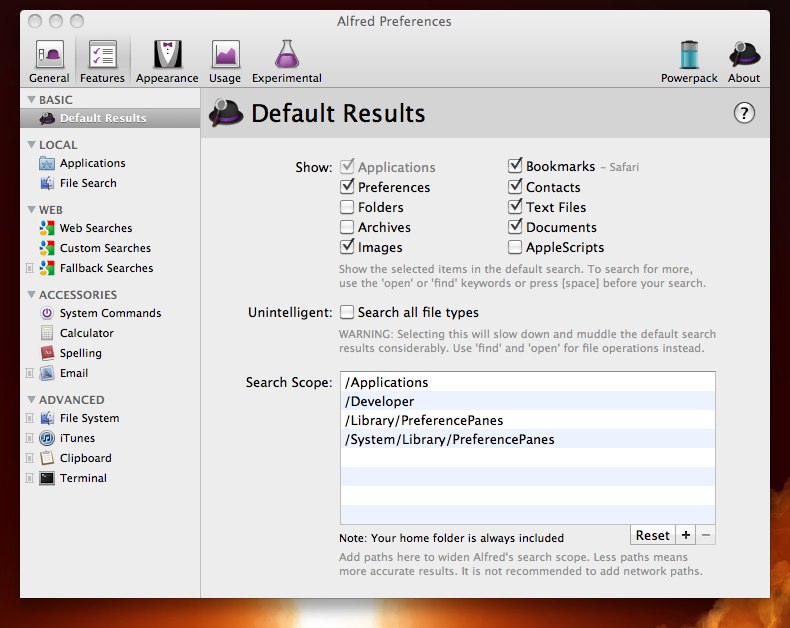Switch to the Features tab
Viewport: 790px width, 628px height.
[x=103, y=61]
